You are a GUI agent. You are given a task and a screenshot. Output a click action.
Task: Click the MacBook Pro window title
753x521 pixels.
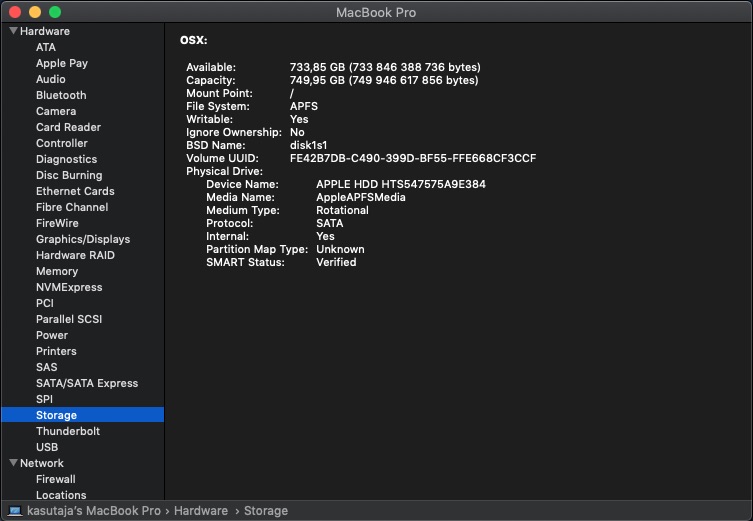click(x=376, y=12)
